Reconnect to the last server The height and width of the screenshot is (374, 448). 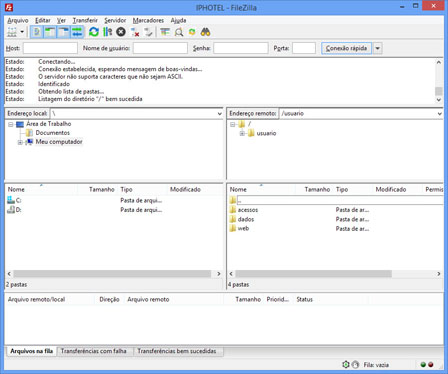pyautogui.click(x=148, y=32)
